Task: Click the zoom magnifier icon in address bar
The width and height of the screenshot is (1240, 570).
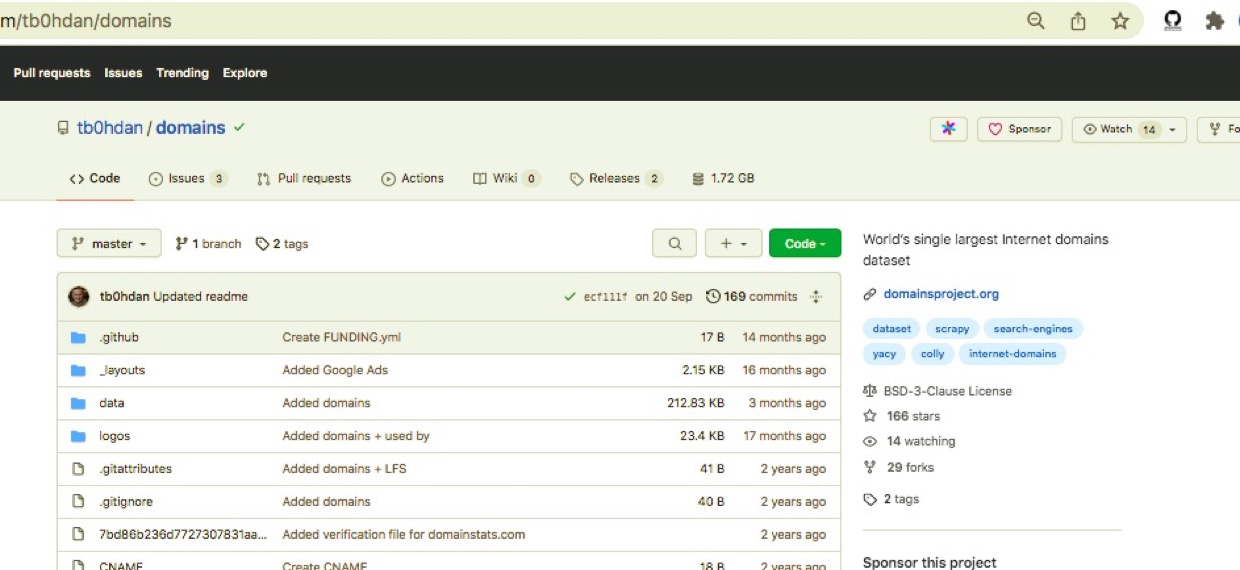Action: [x=1036, y=21]
